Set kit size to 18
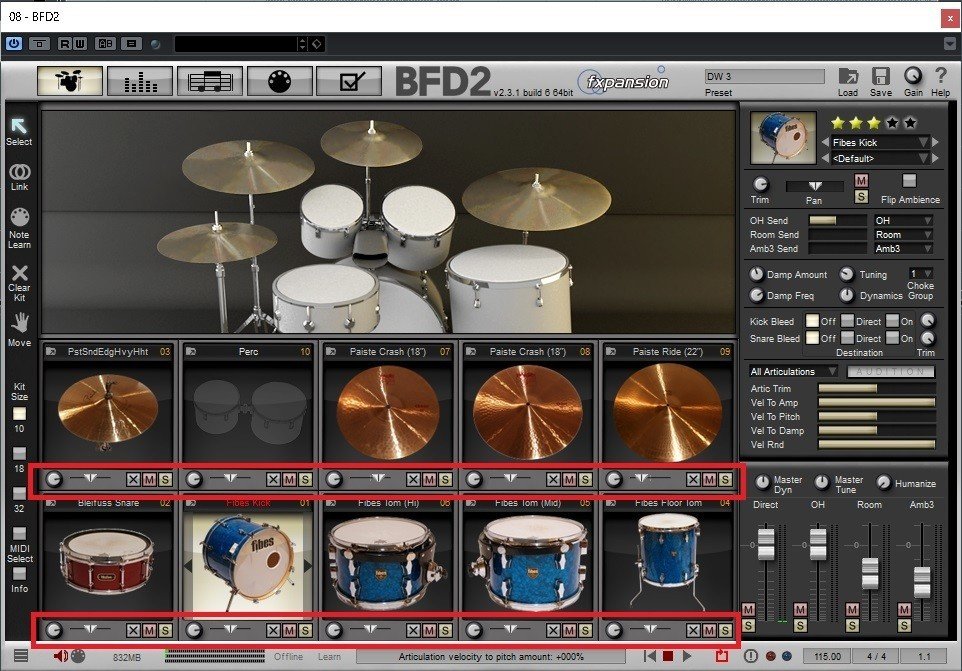962x671 pixels. click(20, 454)
